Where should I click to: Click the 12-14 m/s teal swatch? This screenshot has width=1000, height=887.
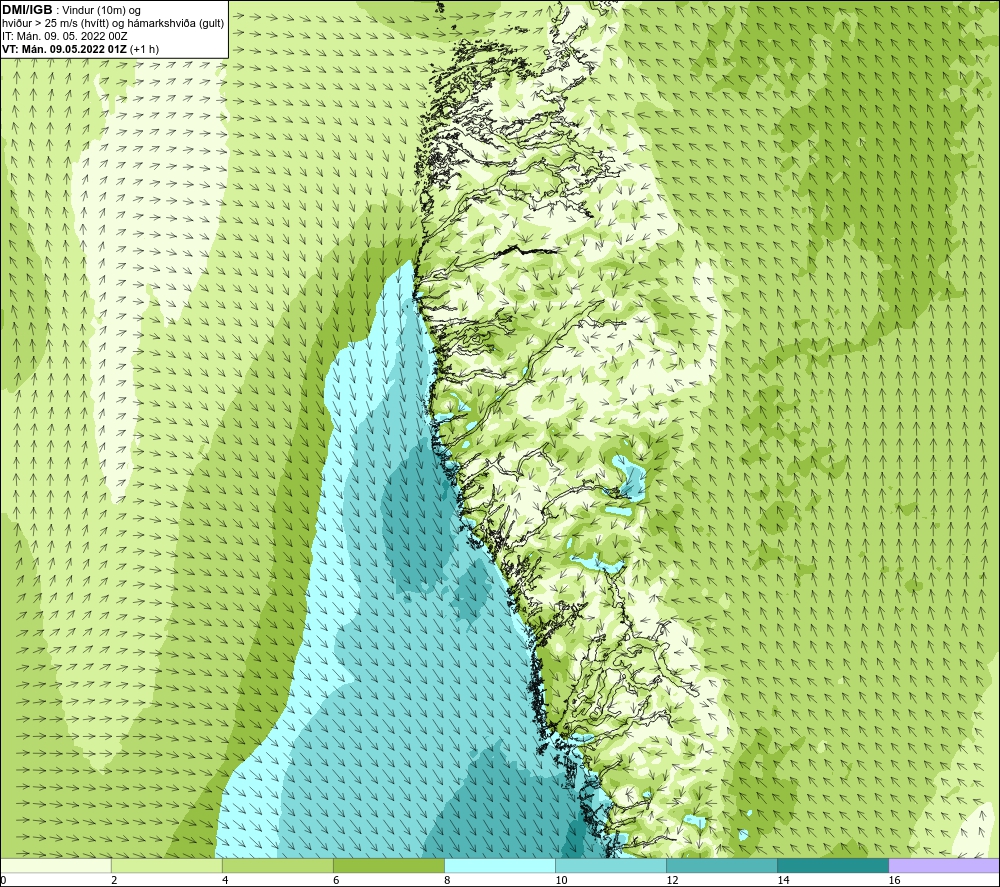click(x=722, y=865)
